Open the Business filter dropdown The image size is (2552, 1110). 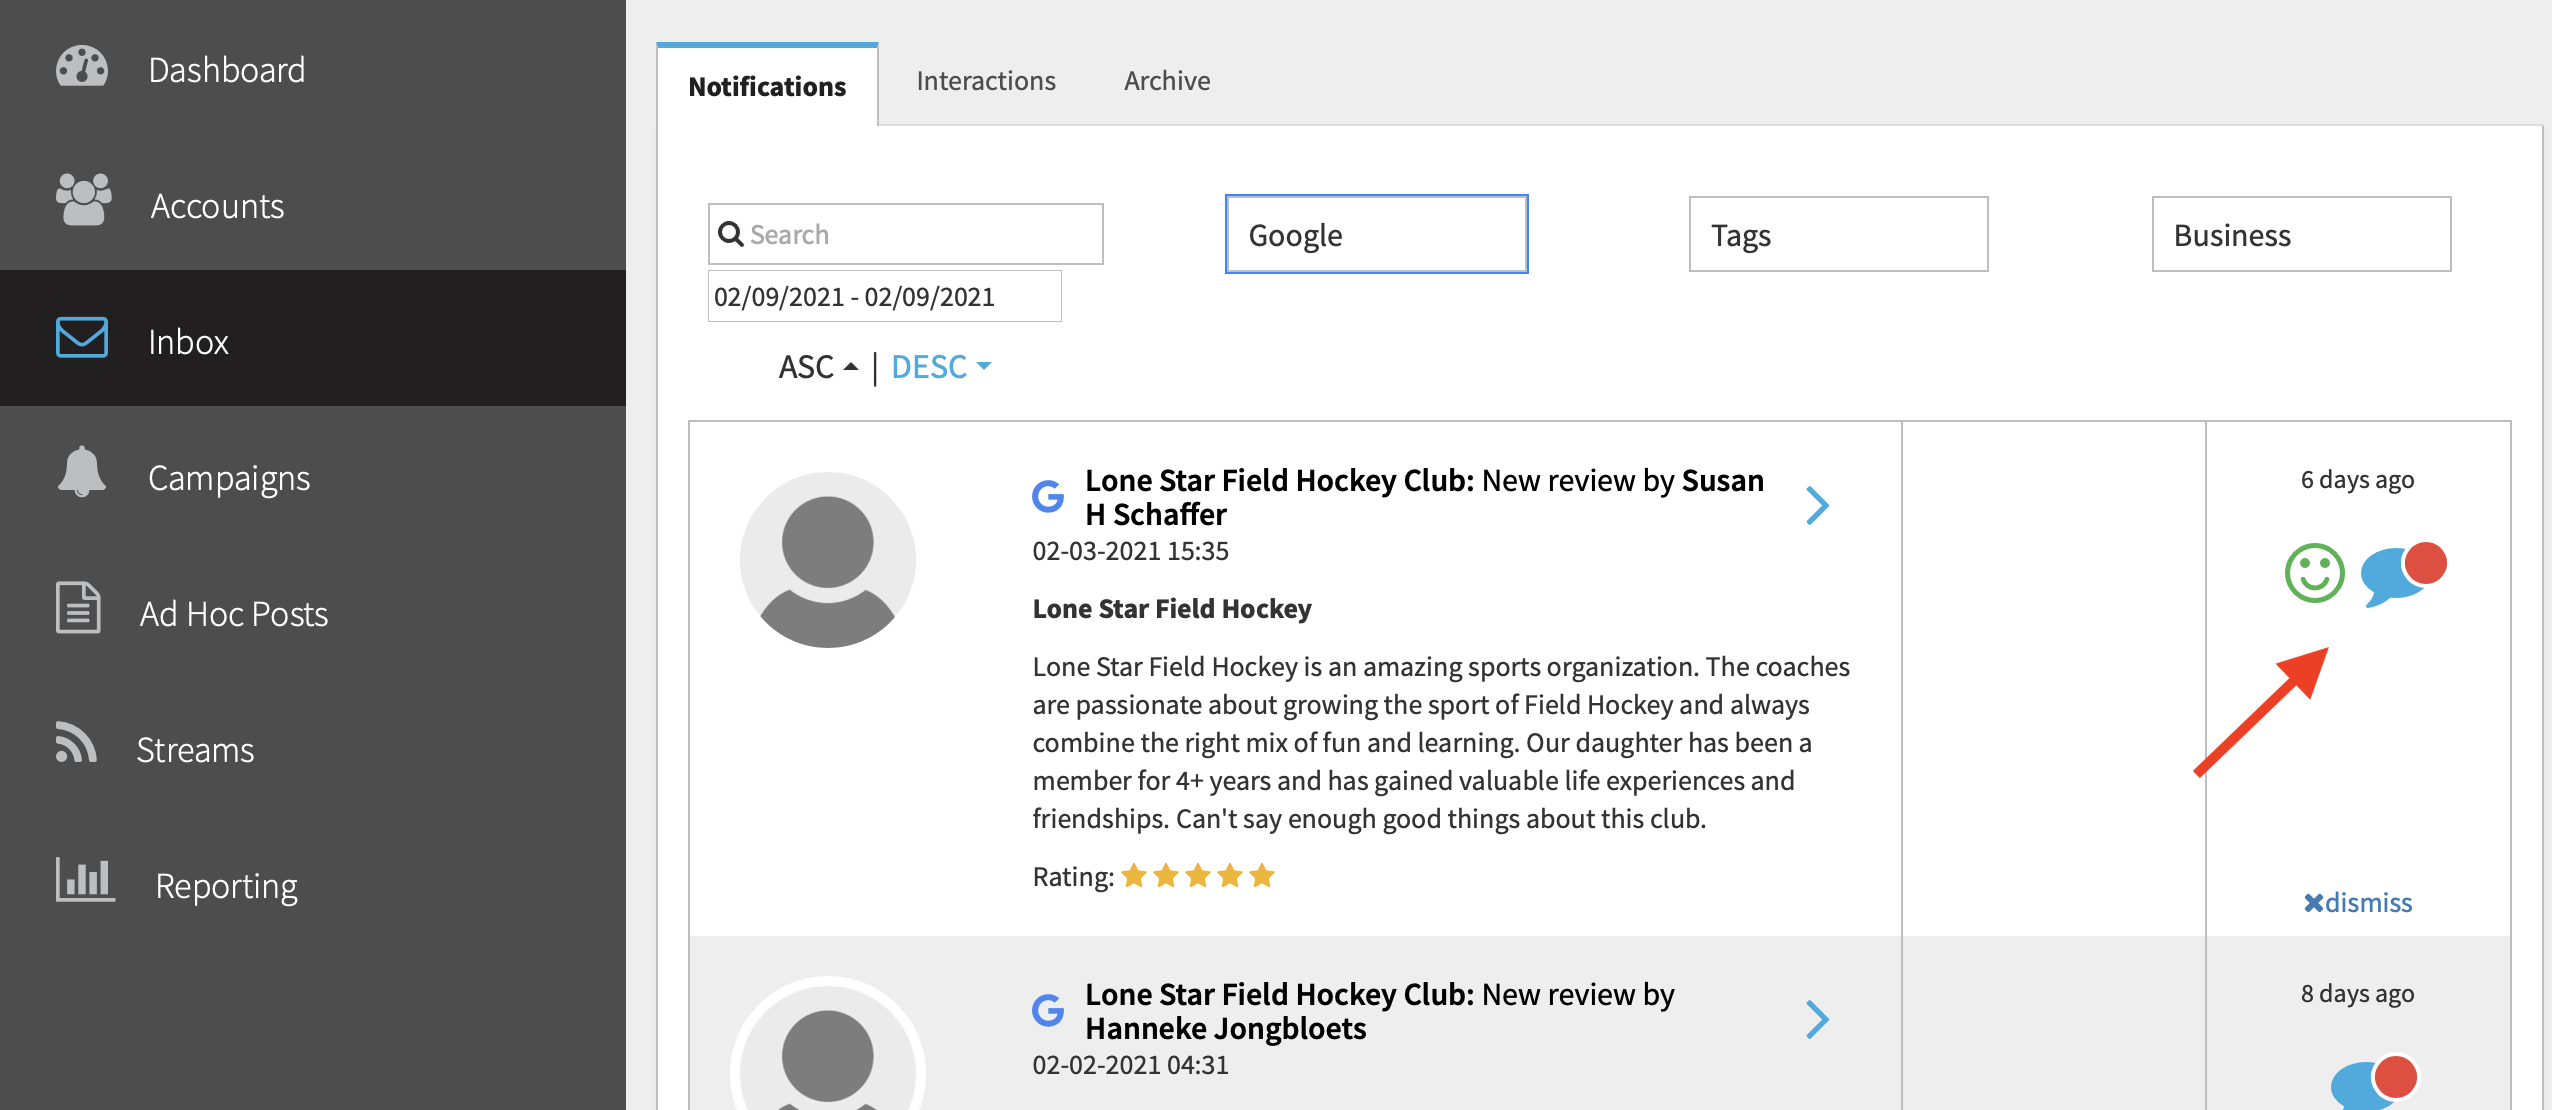click(2300, 235)
